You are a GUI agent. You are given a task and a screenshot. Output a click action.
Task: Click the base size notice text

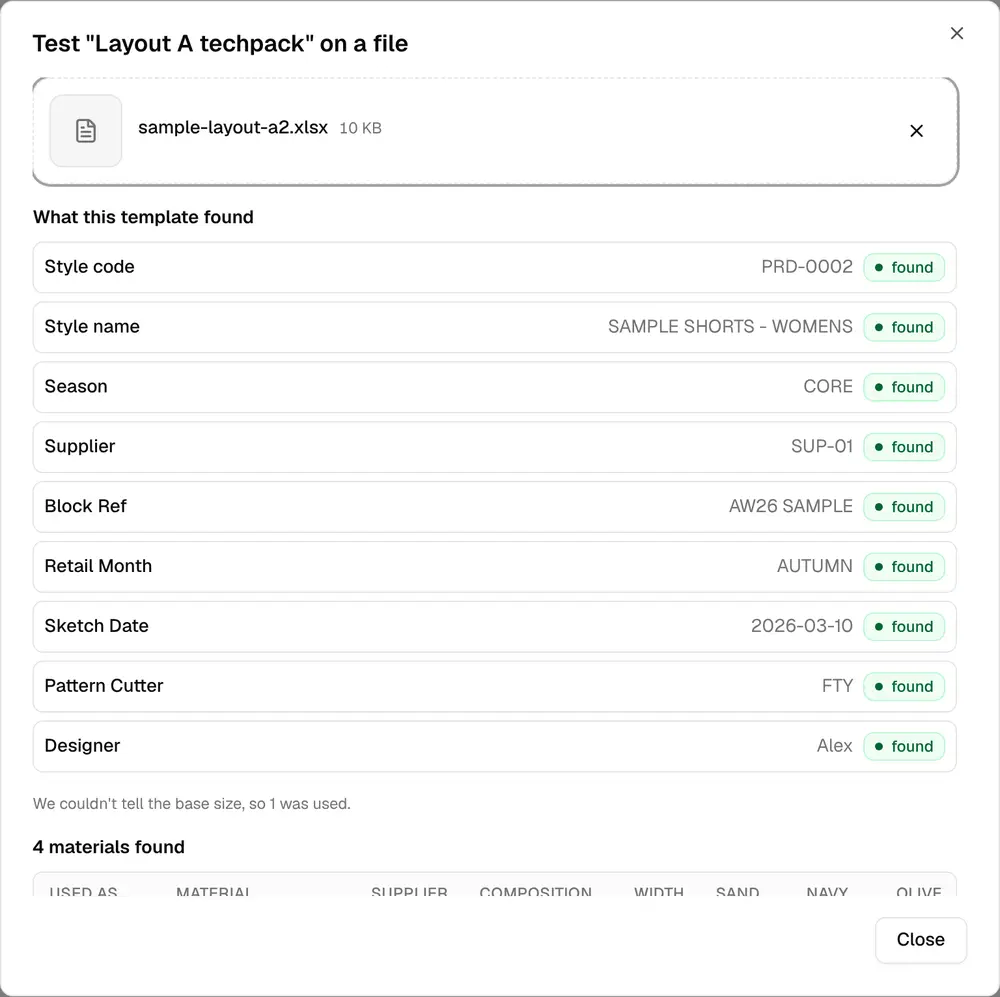192,804
